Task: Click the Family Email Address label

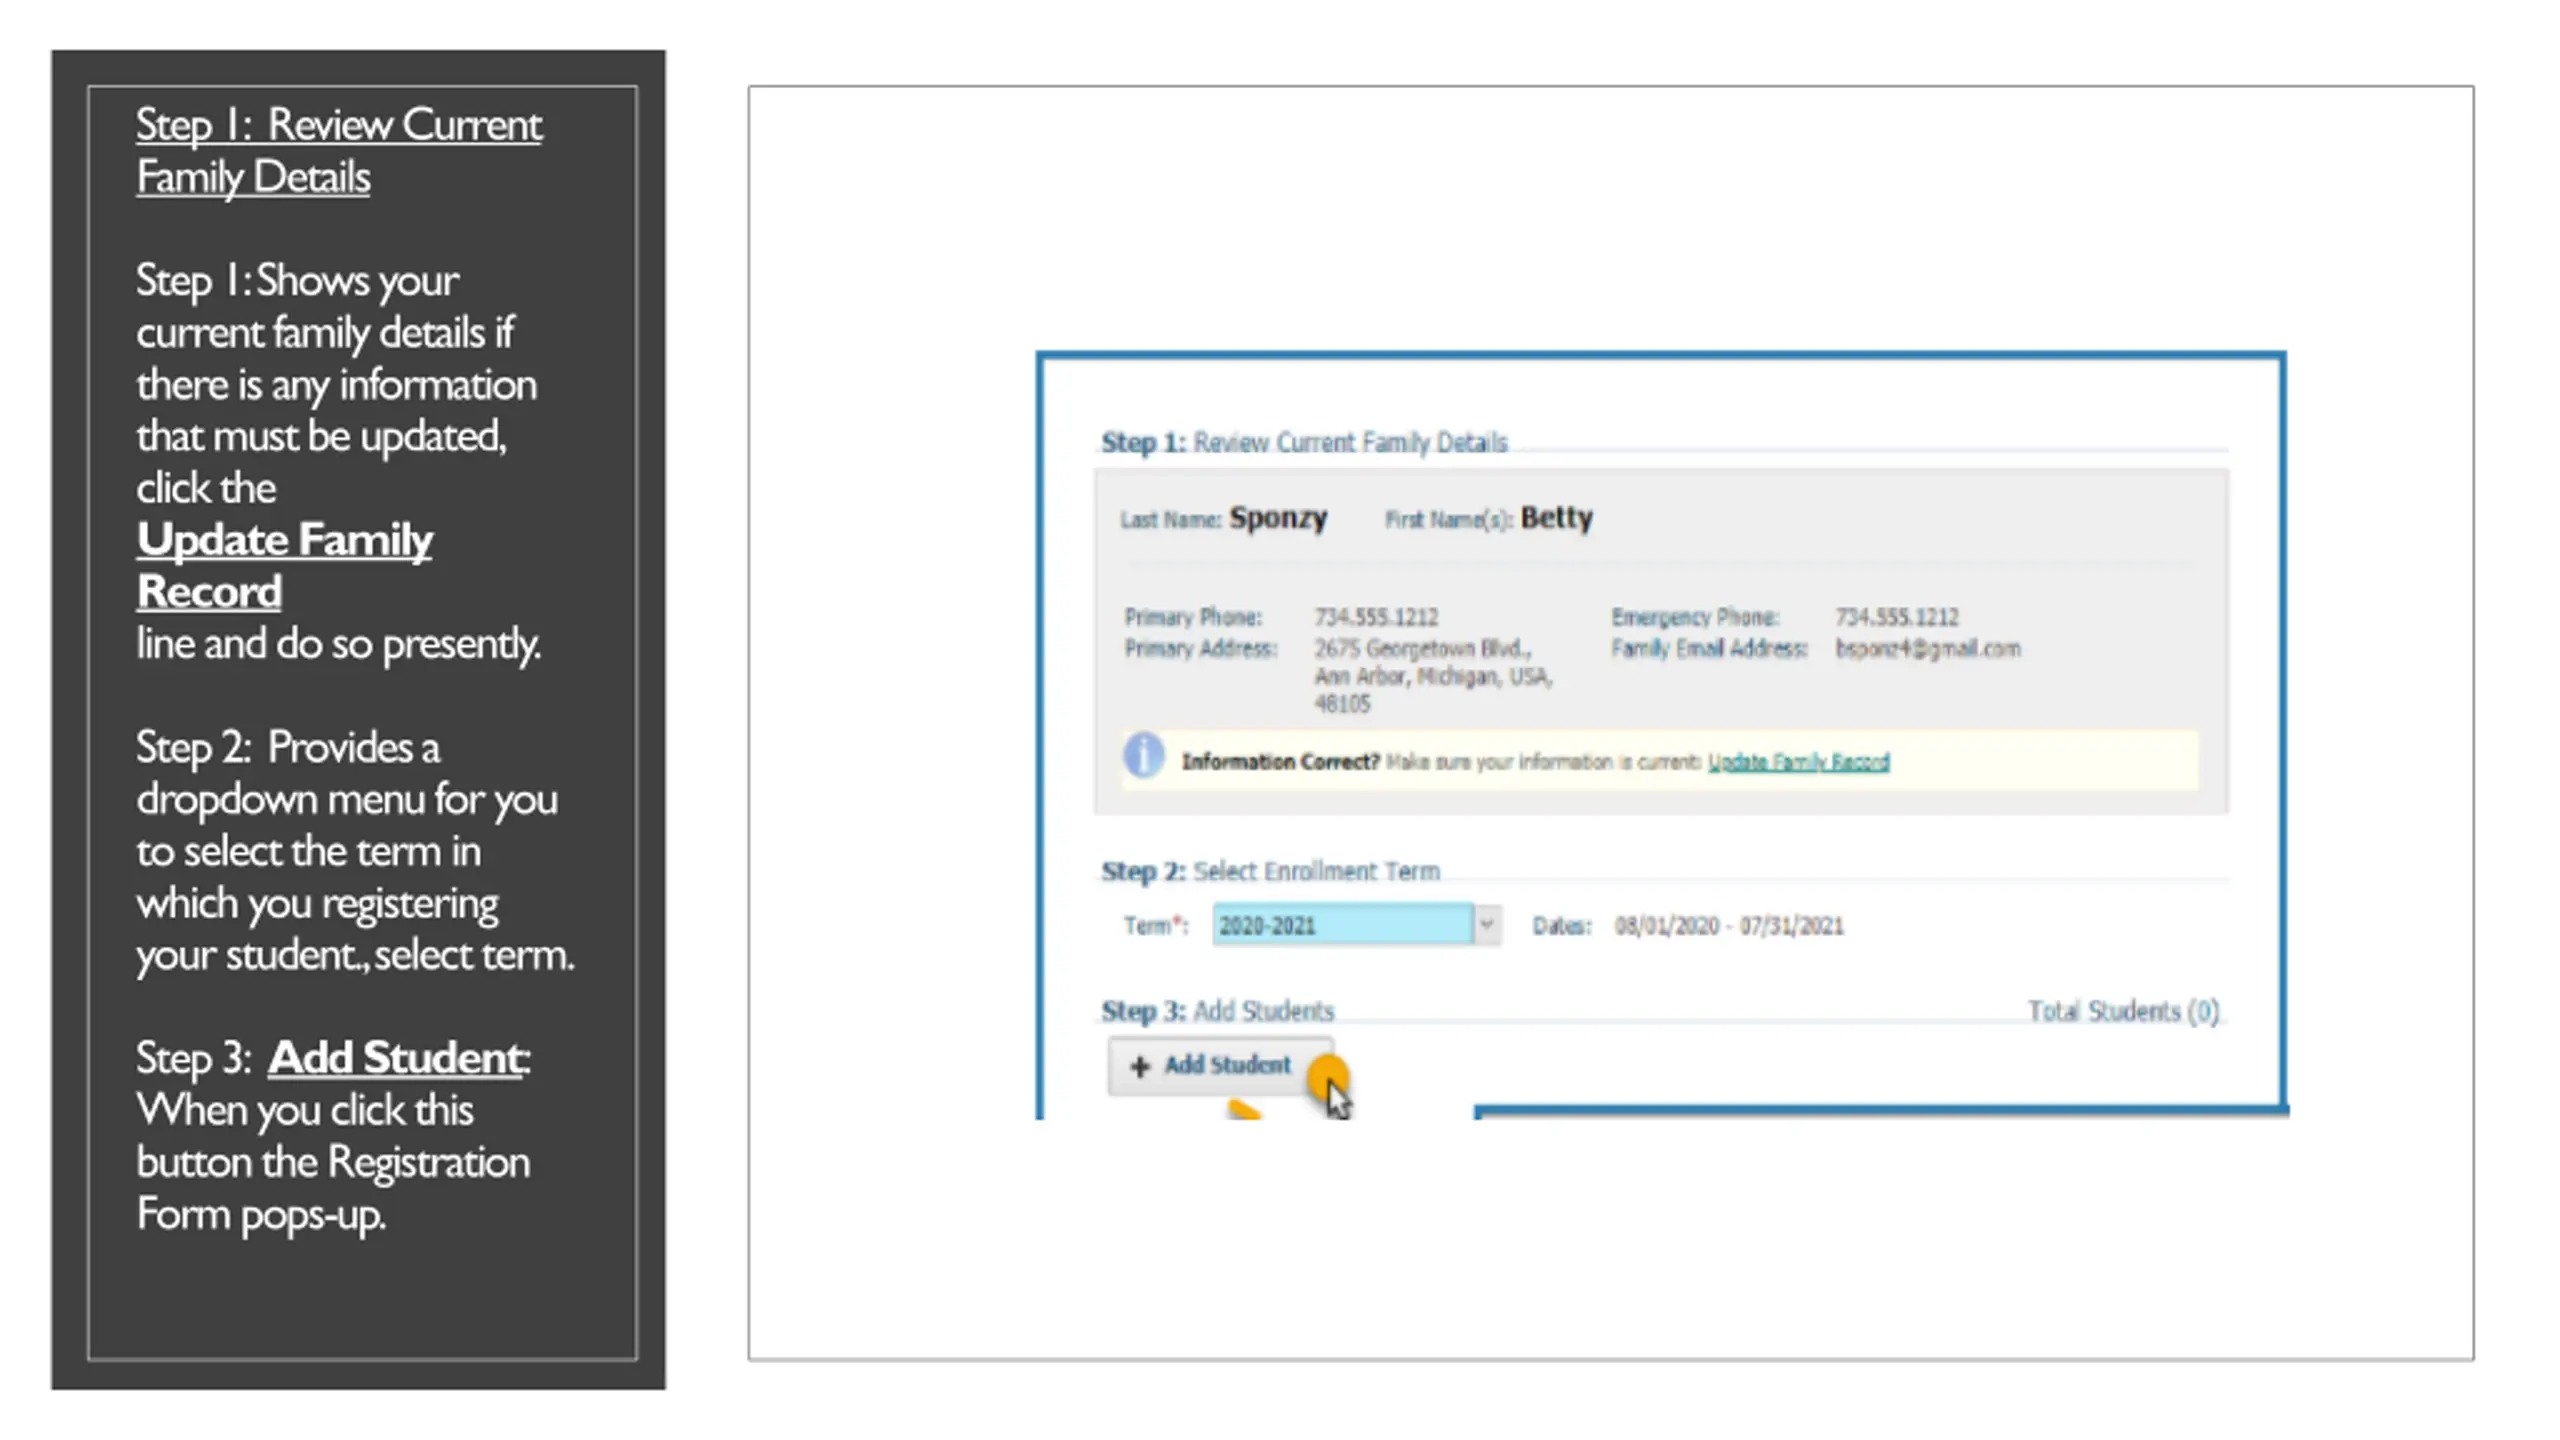Action: [1709, 649]
